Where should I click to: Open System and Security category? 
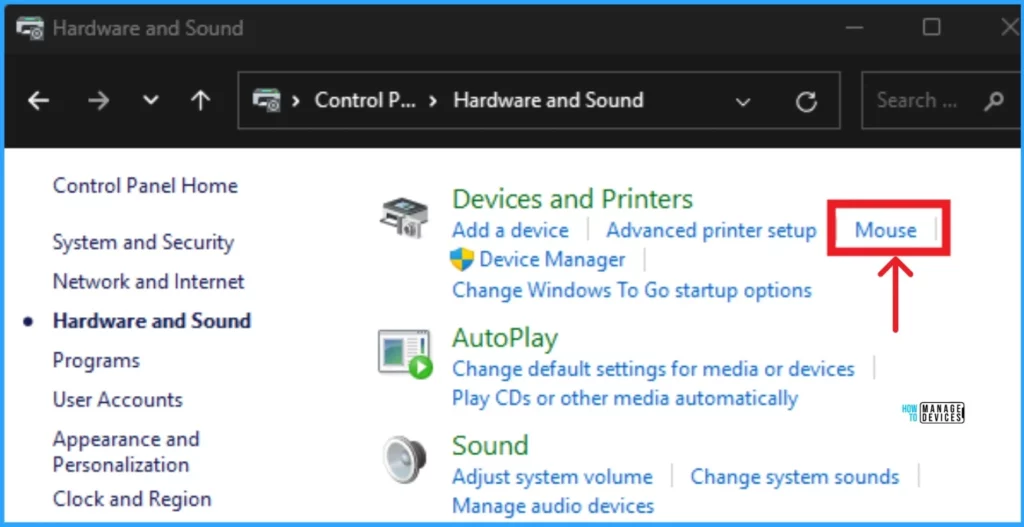point(143,242)
